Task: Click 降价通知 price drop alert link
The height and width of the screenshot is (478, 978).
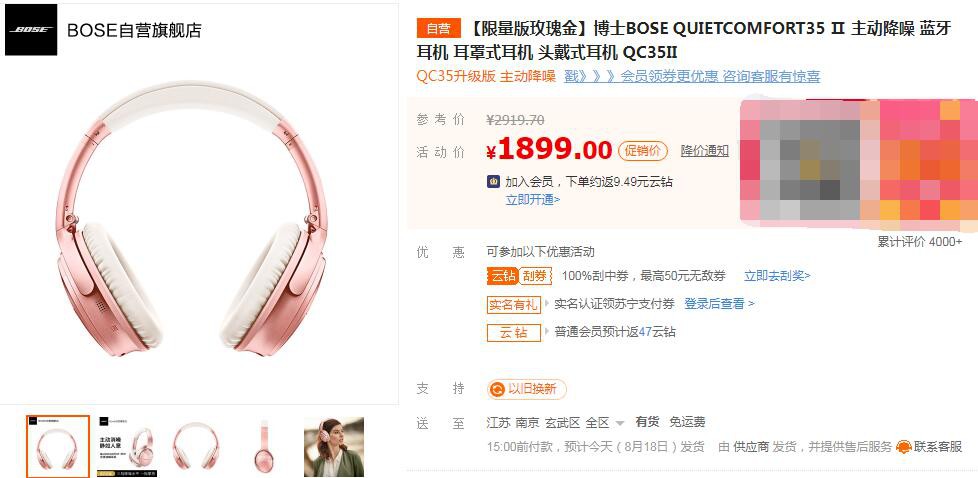Action: point(704,150)
